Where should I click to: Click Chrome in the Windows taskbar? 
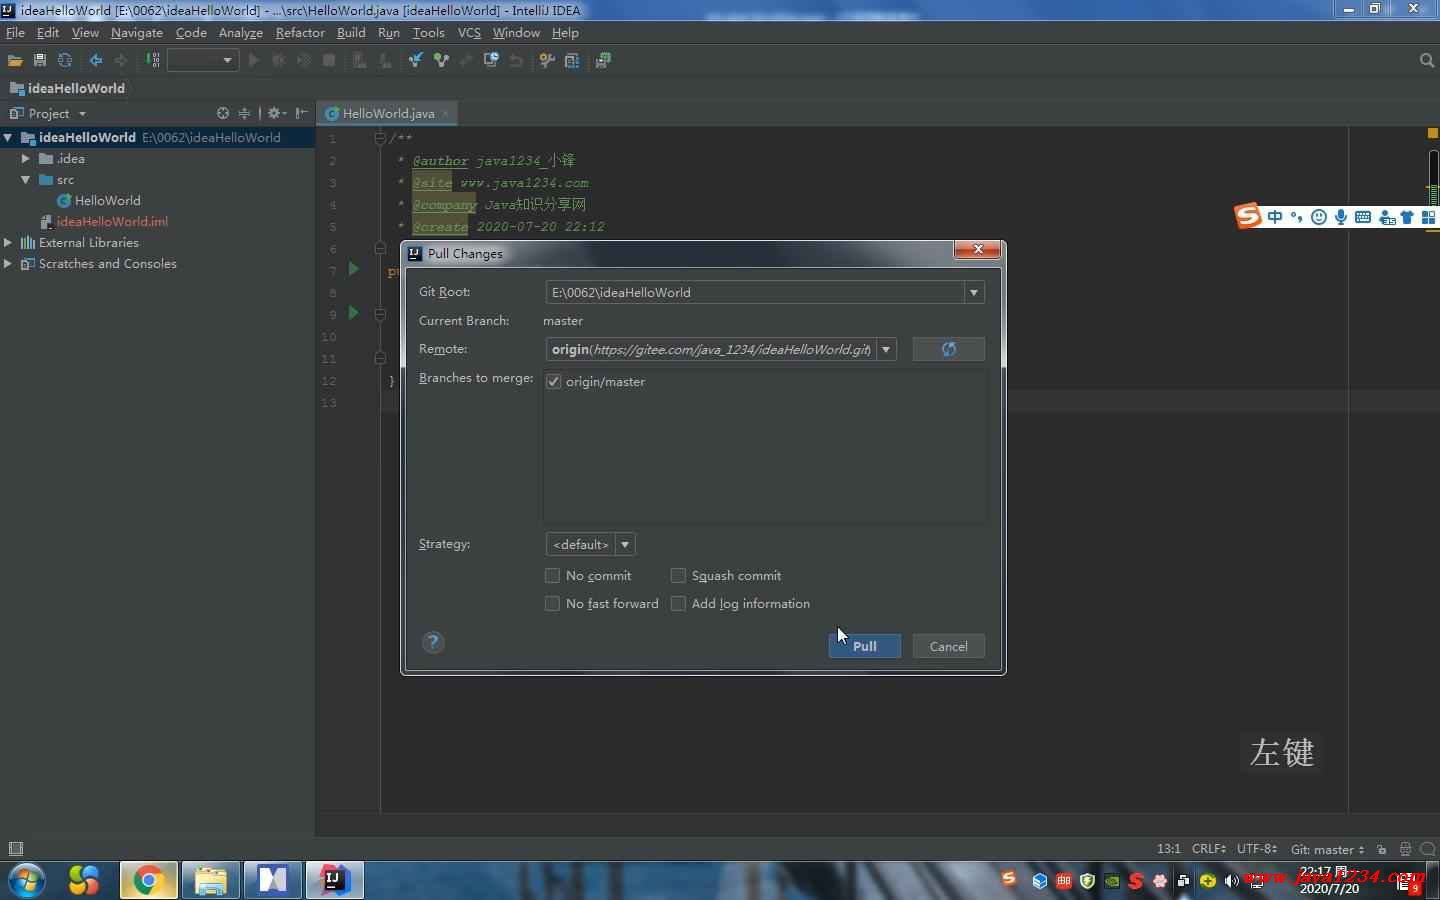click(149, 880)
